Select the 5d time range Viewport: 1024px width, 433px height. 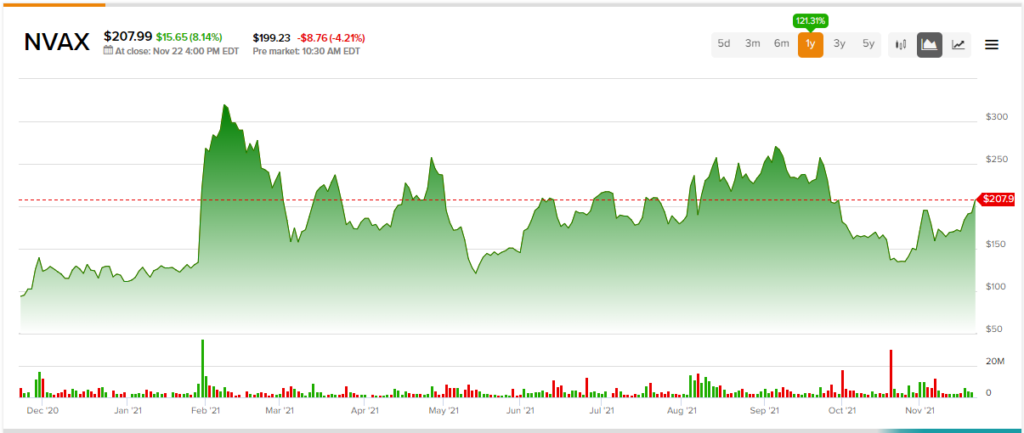tap(724, 45)
